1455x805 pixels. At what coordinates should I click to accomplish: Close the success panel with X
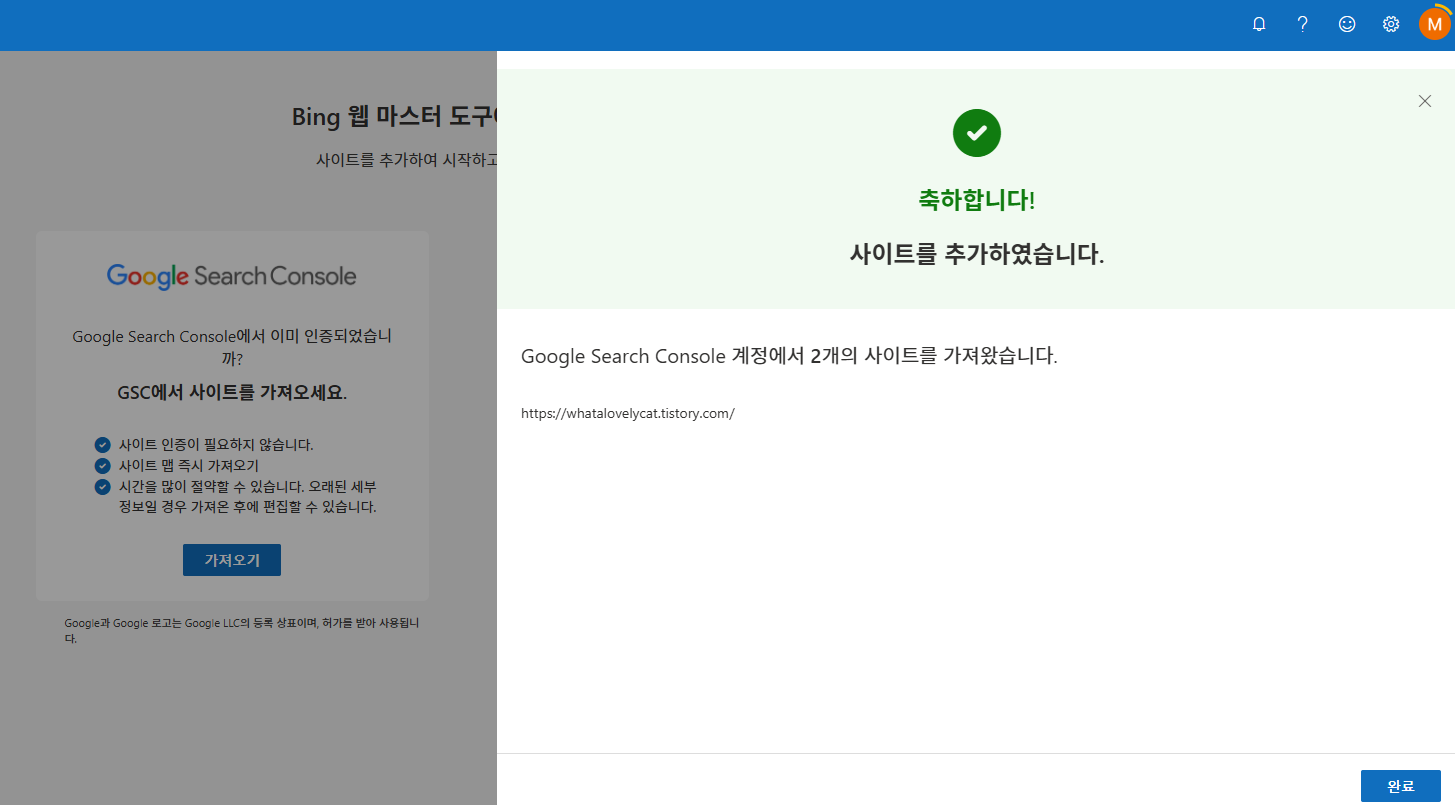click(x=1425, y=101)
